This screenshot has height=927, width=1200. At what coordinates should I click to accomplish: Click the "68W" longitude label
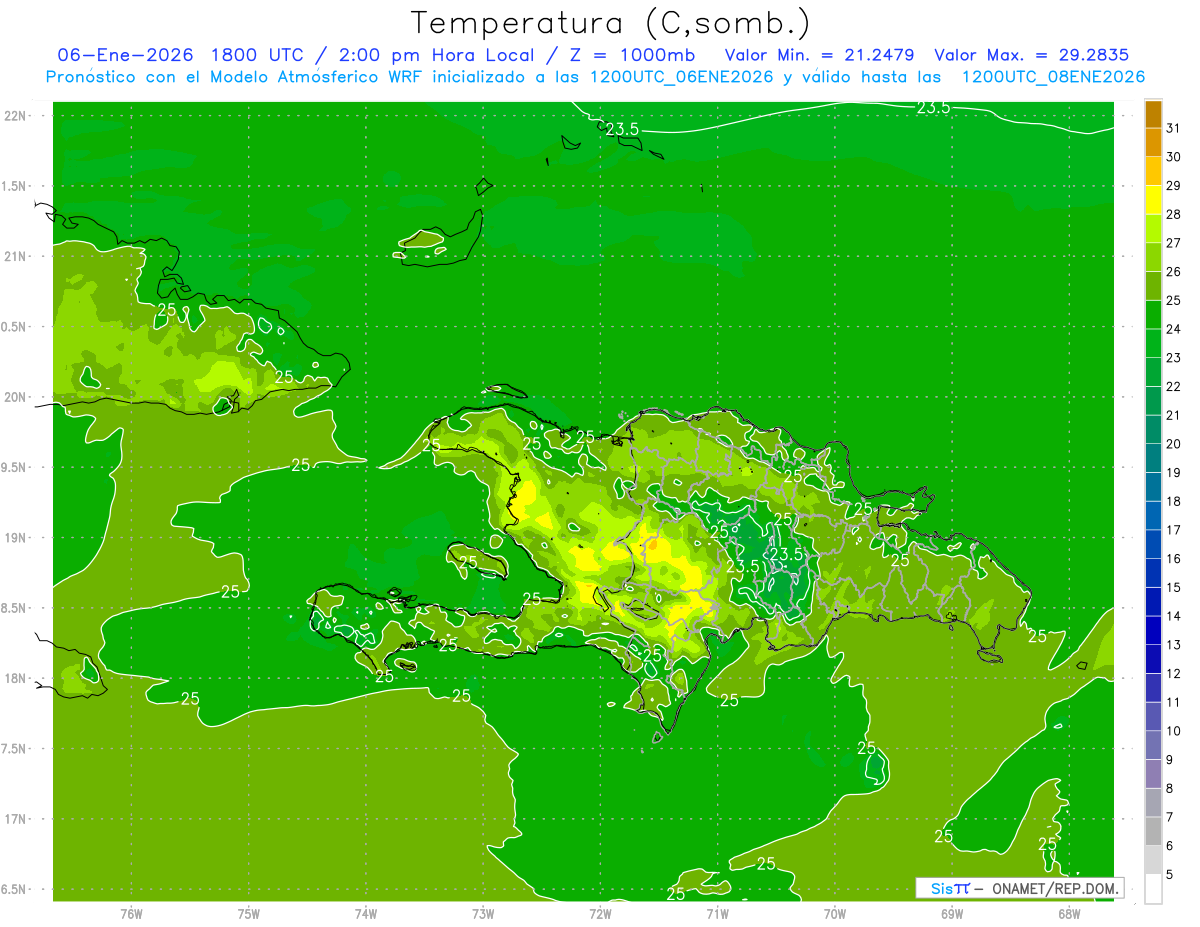coord(1069,914)
